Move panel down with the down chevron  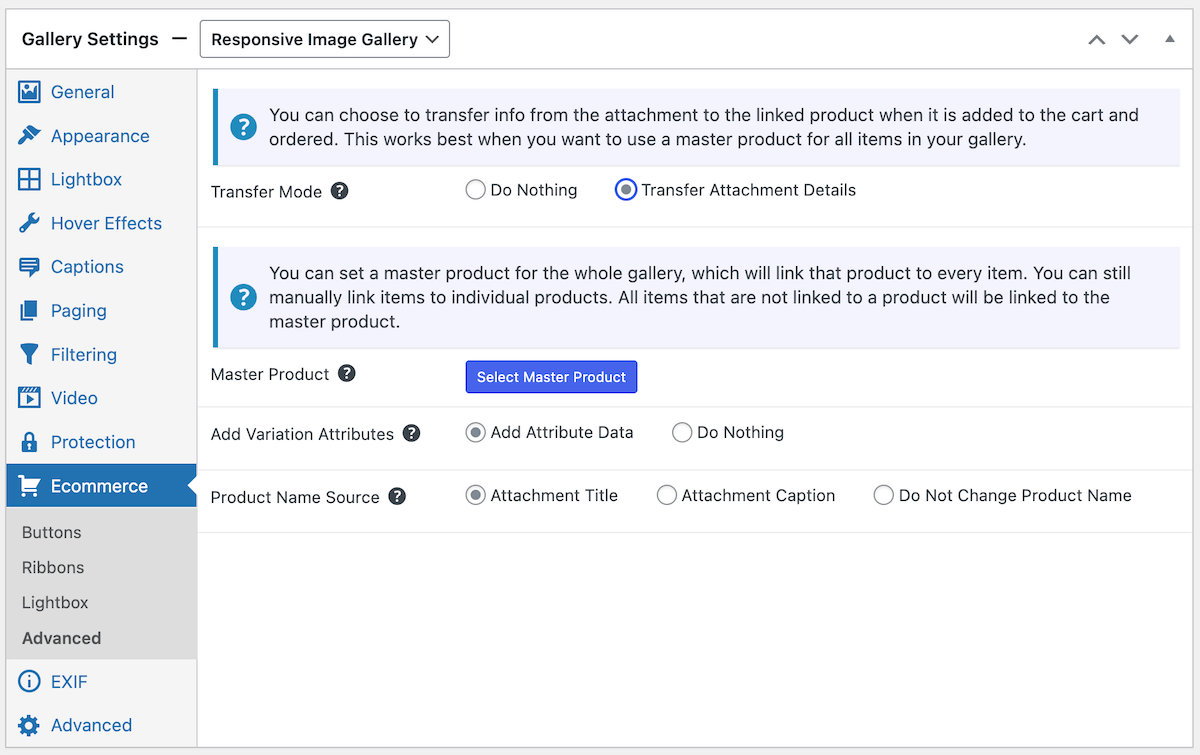coord(1130,40)
